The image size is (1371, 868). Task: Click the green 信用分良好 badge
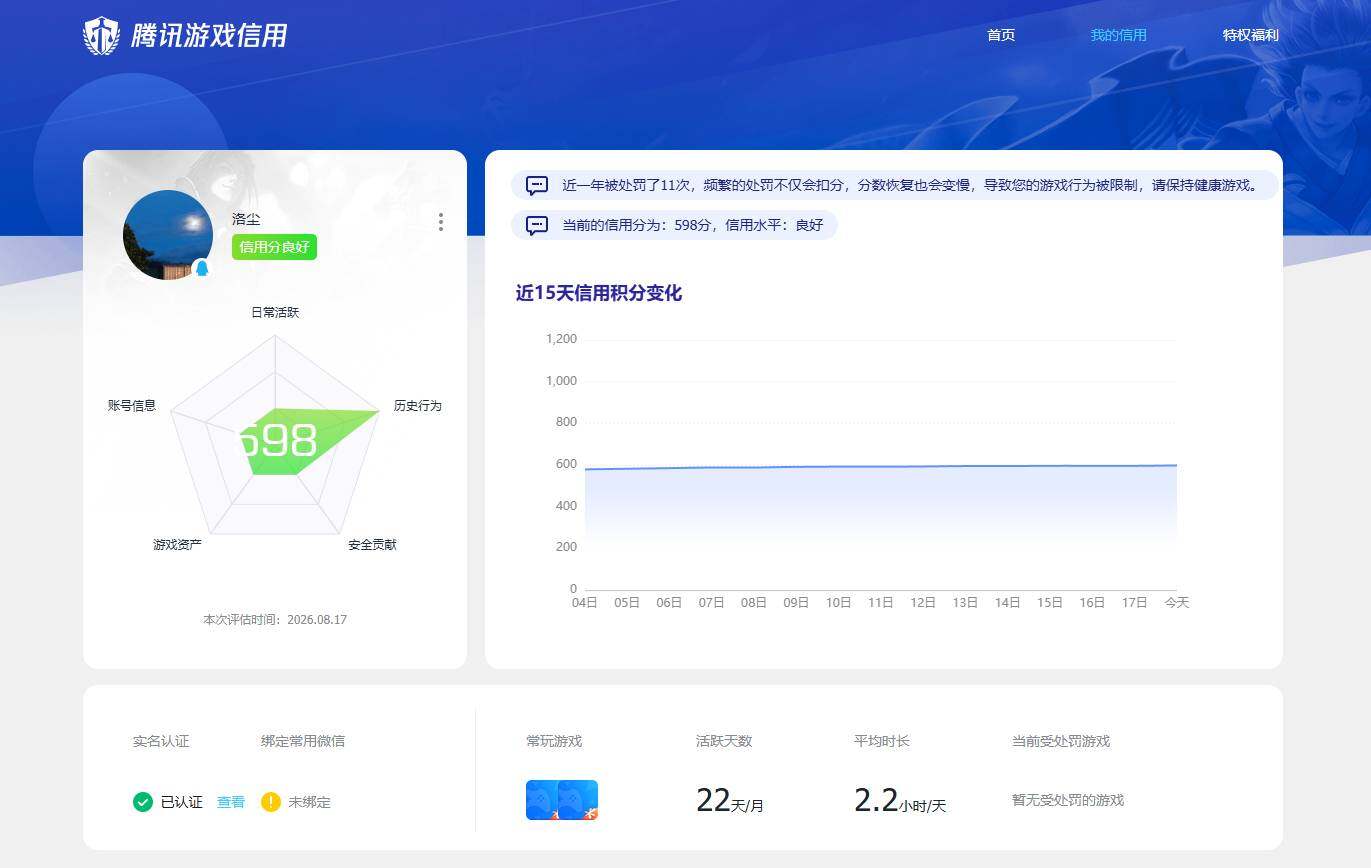tap(274, 247)
